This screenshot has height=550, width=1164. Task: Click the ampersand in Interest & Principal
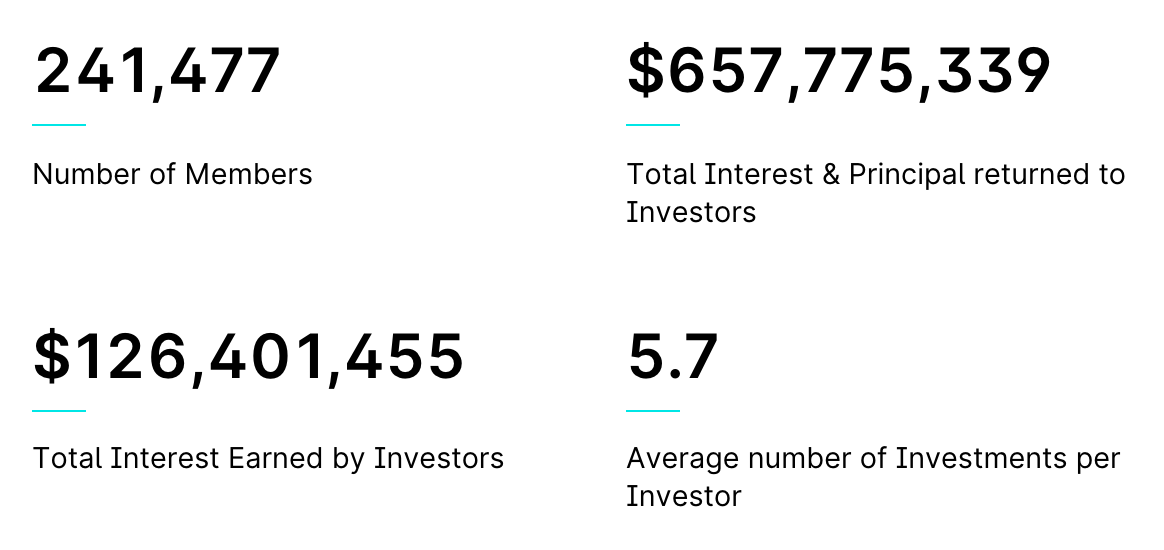(831, 175)
